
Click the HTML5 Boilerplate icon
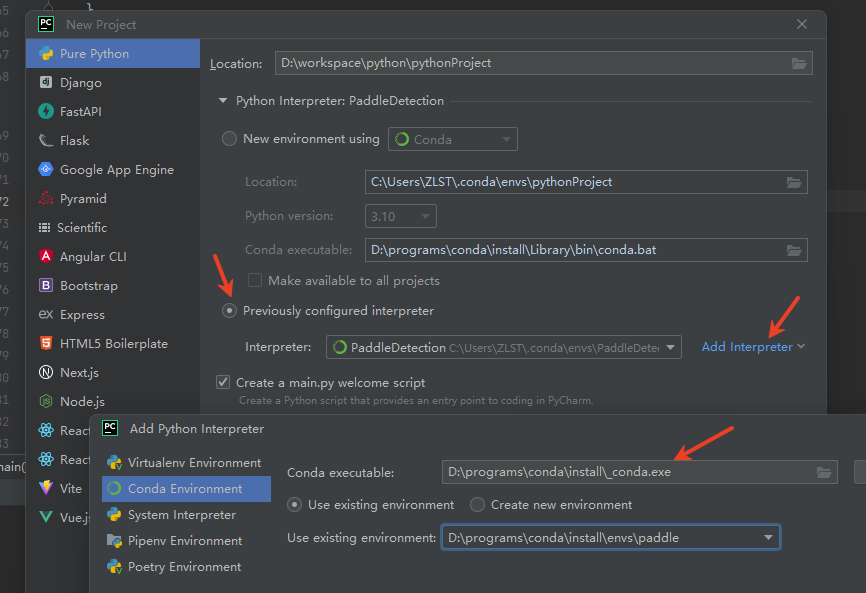click(46, 343)
